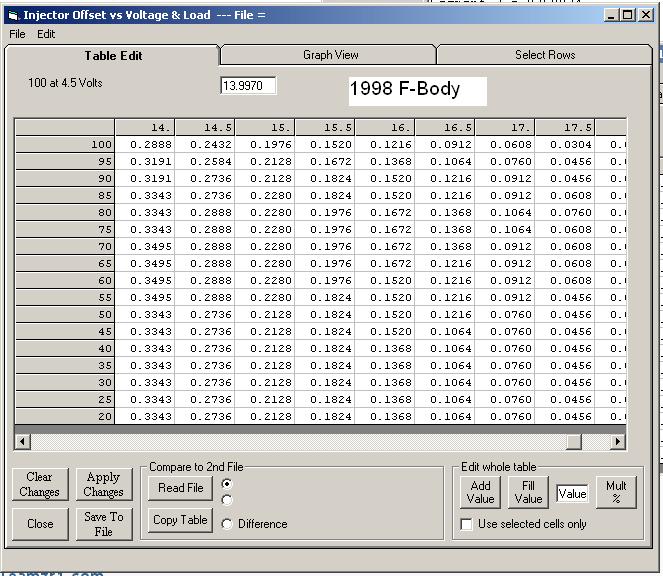663x576 pixels.
Task: Click the Save To File button
Action: point(103,524)
